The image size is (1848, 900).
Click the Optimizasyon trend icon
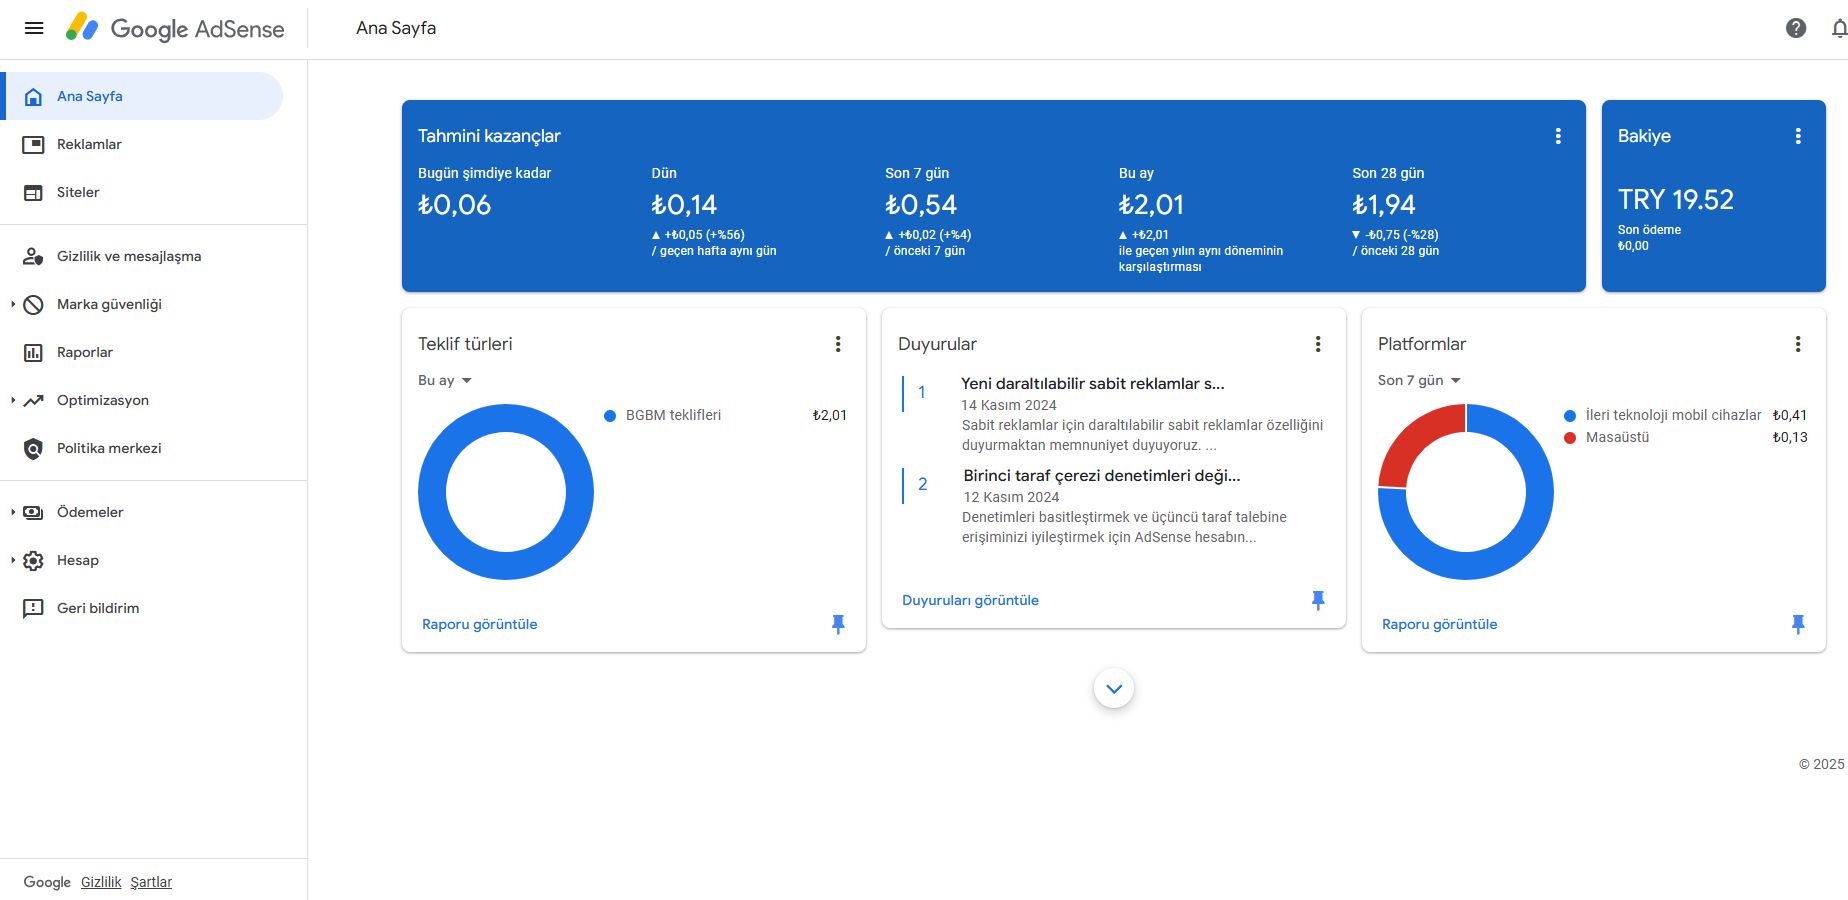pyautogui.click(x=33, y=400)
